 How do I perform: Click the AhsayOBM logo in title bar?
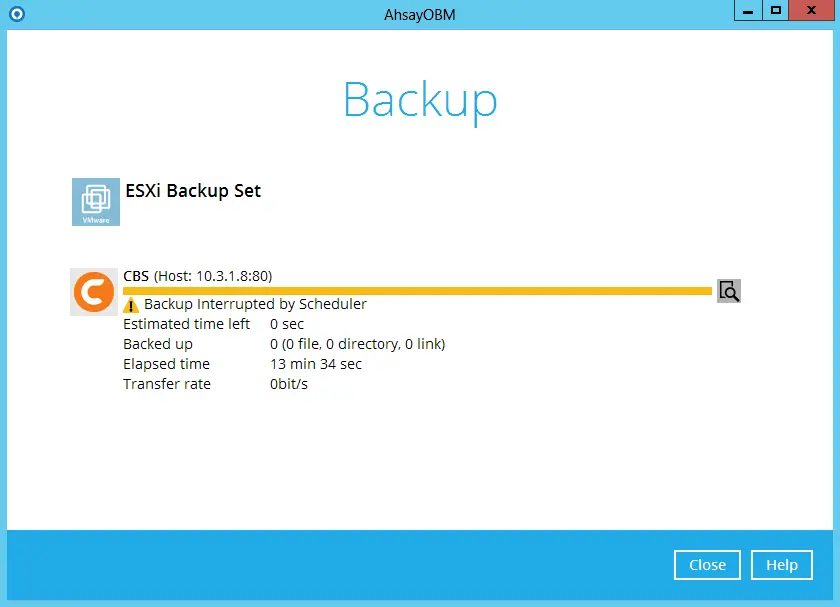point(17,14)
